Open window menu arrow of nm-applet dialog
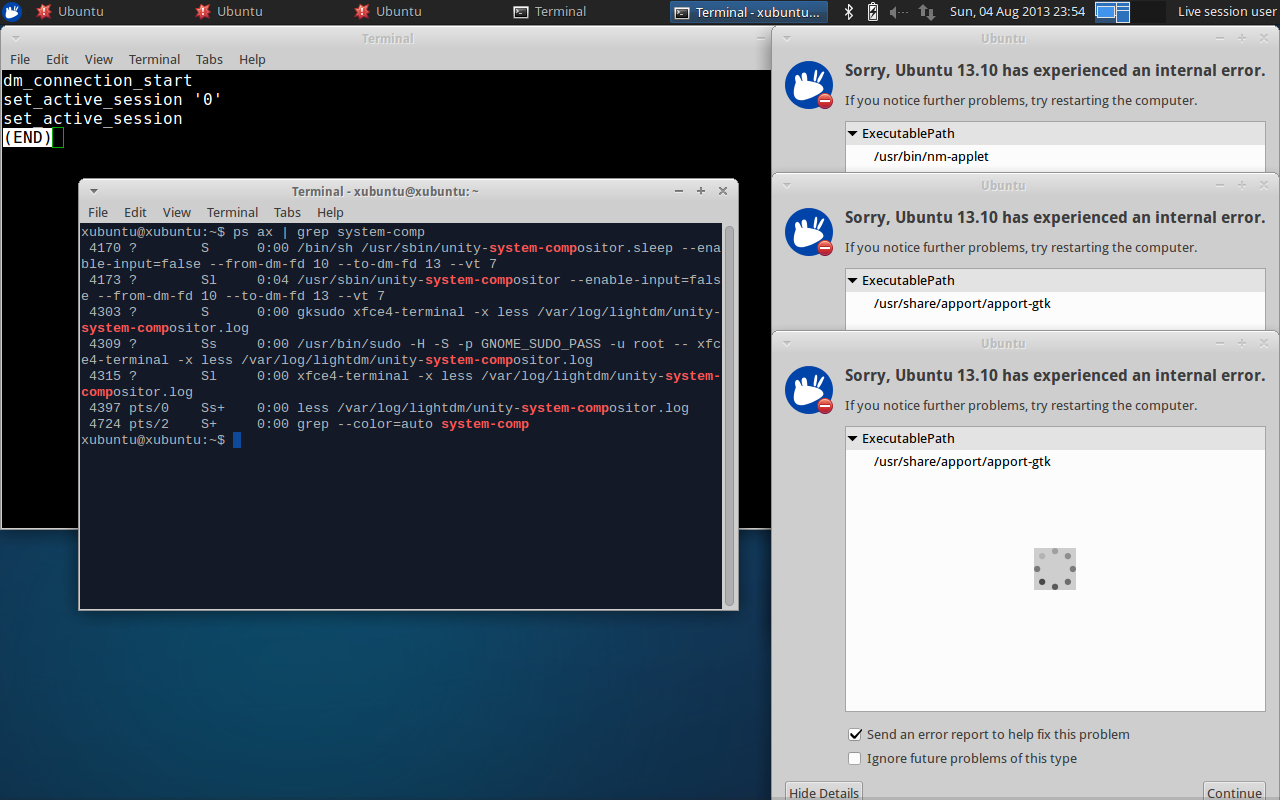1280x800 pixels. (787, 38)
